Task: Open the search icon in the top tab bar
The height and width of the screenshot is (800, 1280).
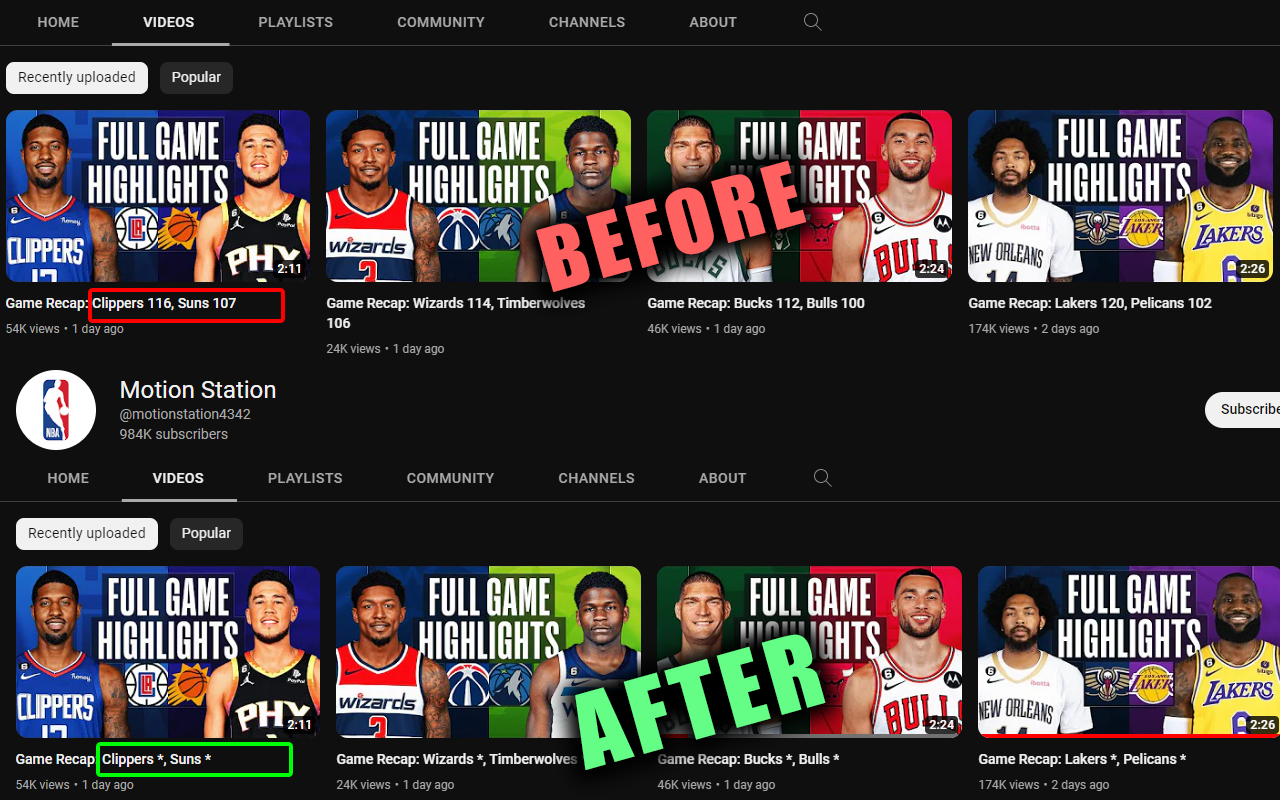Action: (812, 22)
